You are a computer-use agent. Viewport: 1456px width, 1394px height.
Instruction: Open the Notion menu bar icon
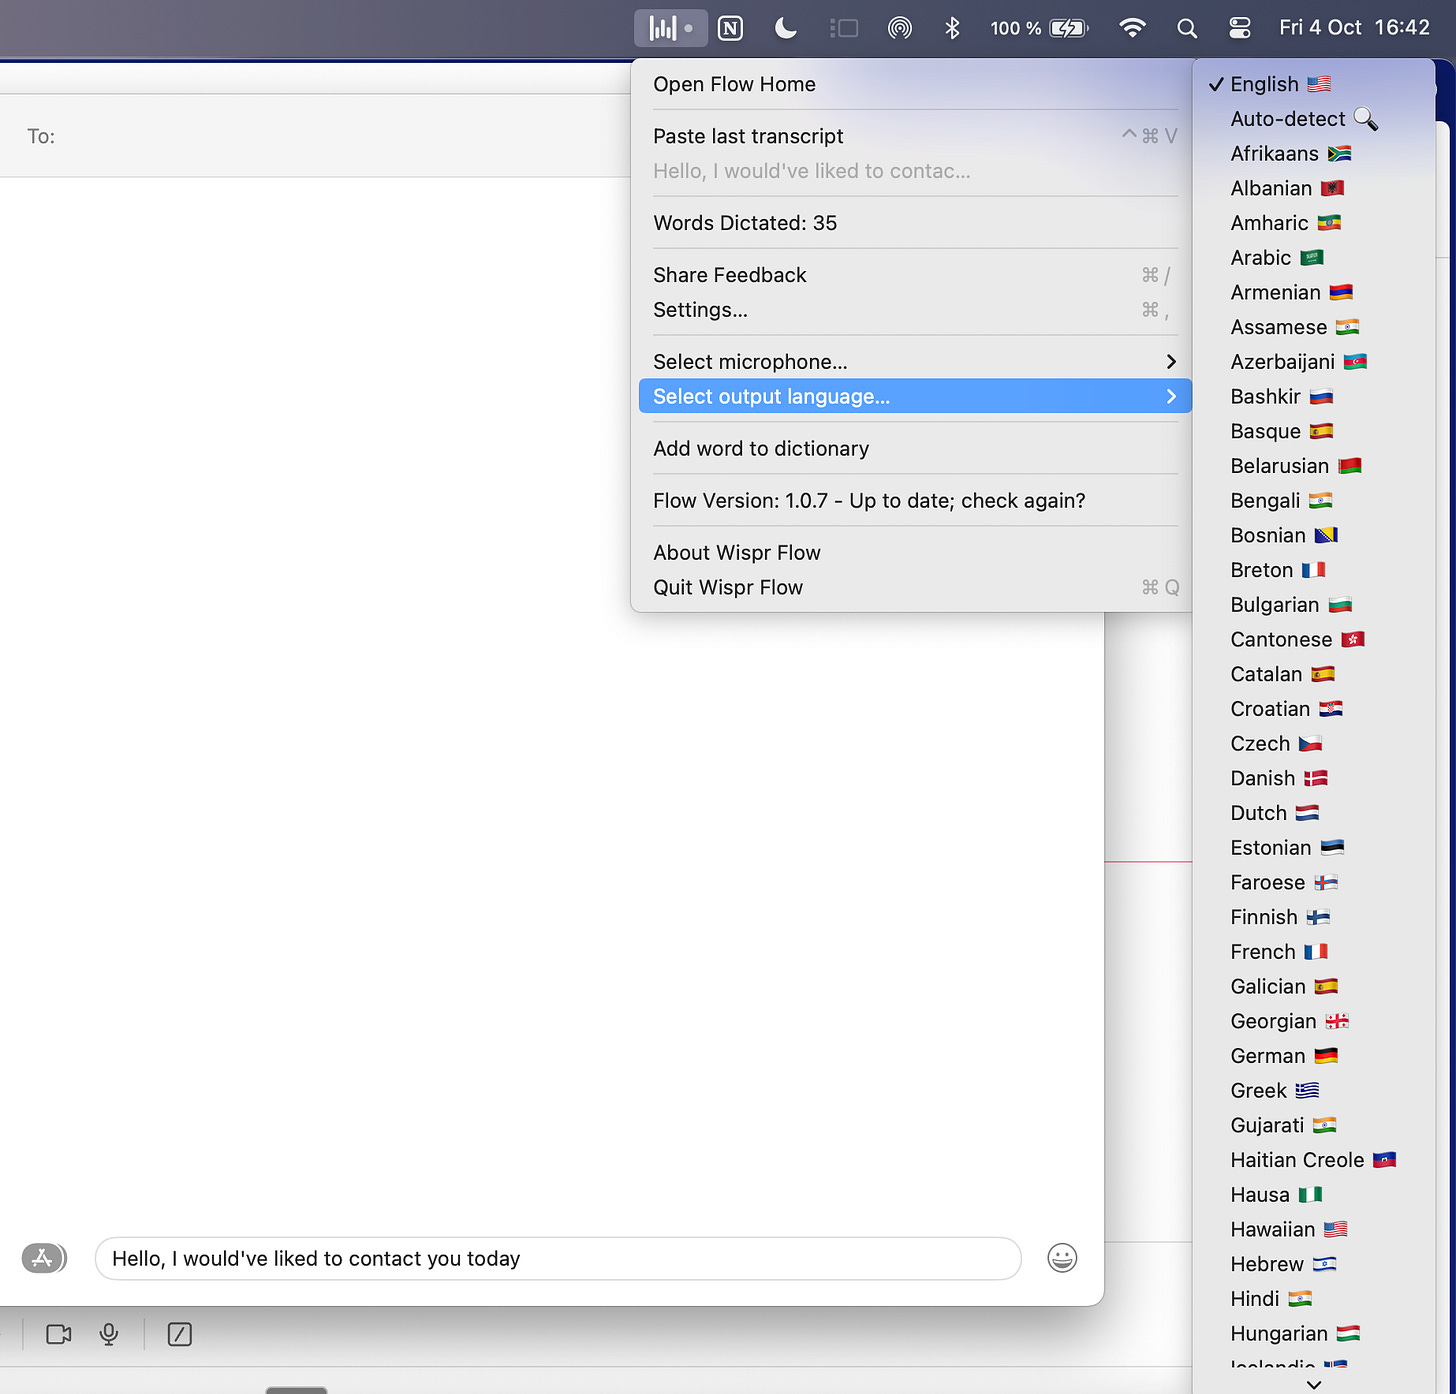pyautogui.click(x=731, y=28)
